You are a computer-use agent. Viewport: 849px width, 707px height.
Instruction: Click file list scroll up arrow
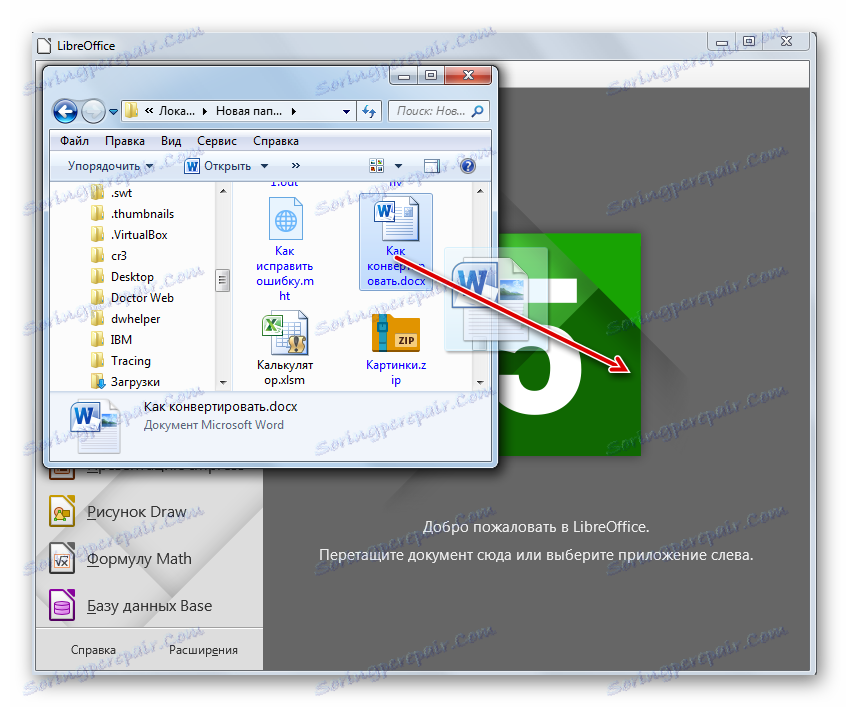tap(480, 191)
